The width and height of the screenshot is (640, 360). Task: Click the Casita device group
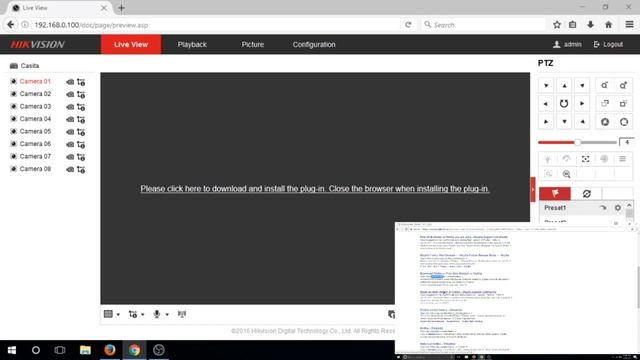pyautogui.click(x=24, y=66)
